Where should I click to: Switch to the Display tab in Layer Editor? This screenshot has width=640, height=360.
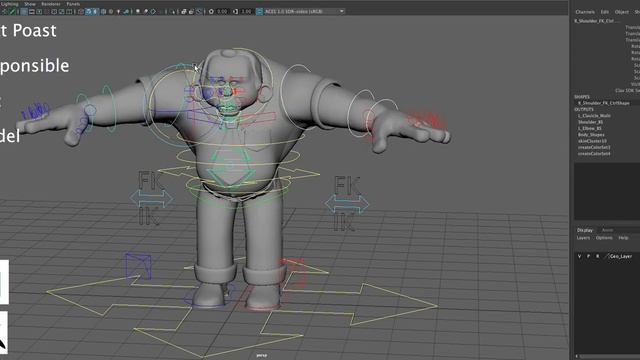coord(584,230)
